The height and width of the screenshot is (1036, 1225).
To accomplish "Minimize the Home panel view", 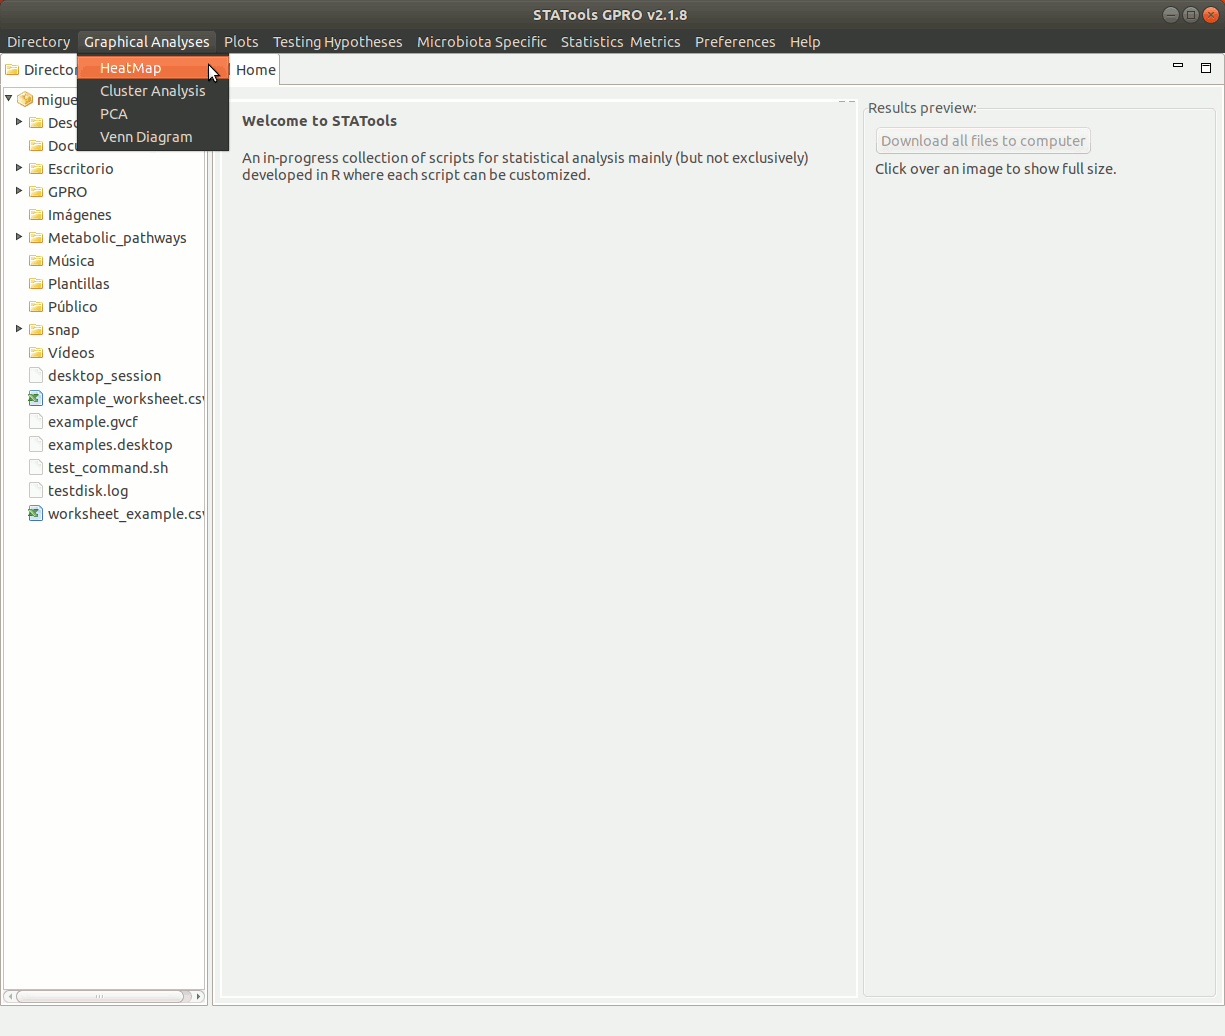I will 1177,67.
